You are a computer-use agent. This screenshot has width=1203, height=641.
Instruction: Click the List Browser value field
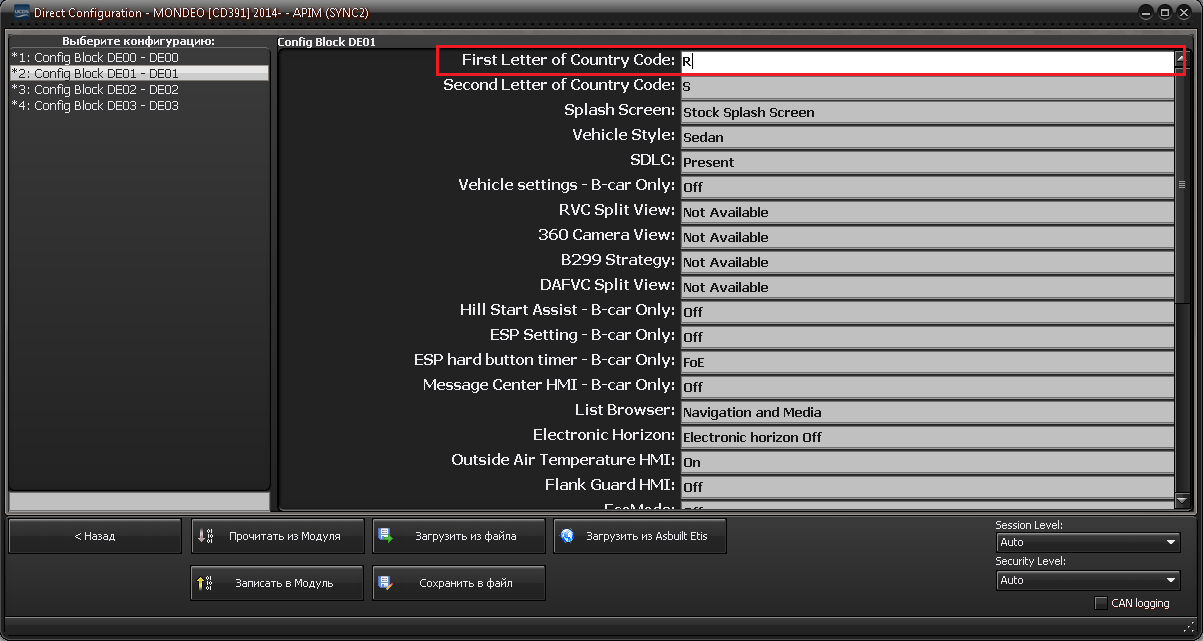pyautogui.click(x=927, y=412)
